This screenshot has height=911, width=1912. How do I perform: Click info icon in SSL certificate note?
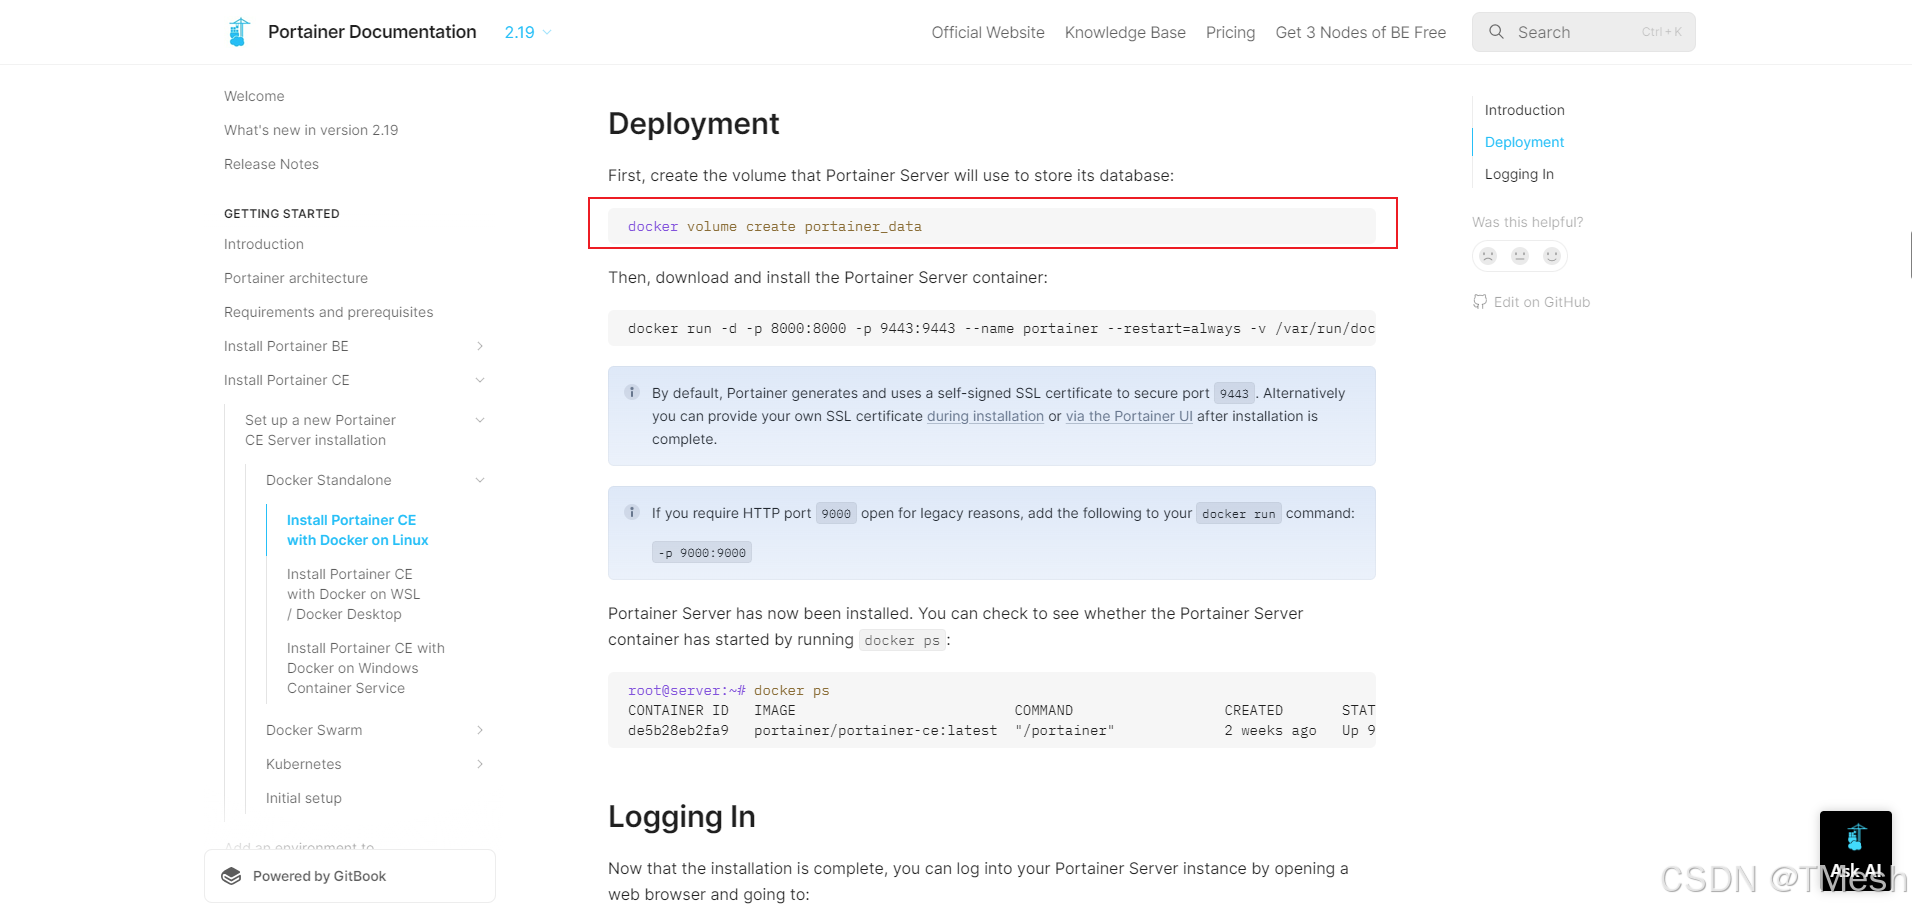point(632,392)
